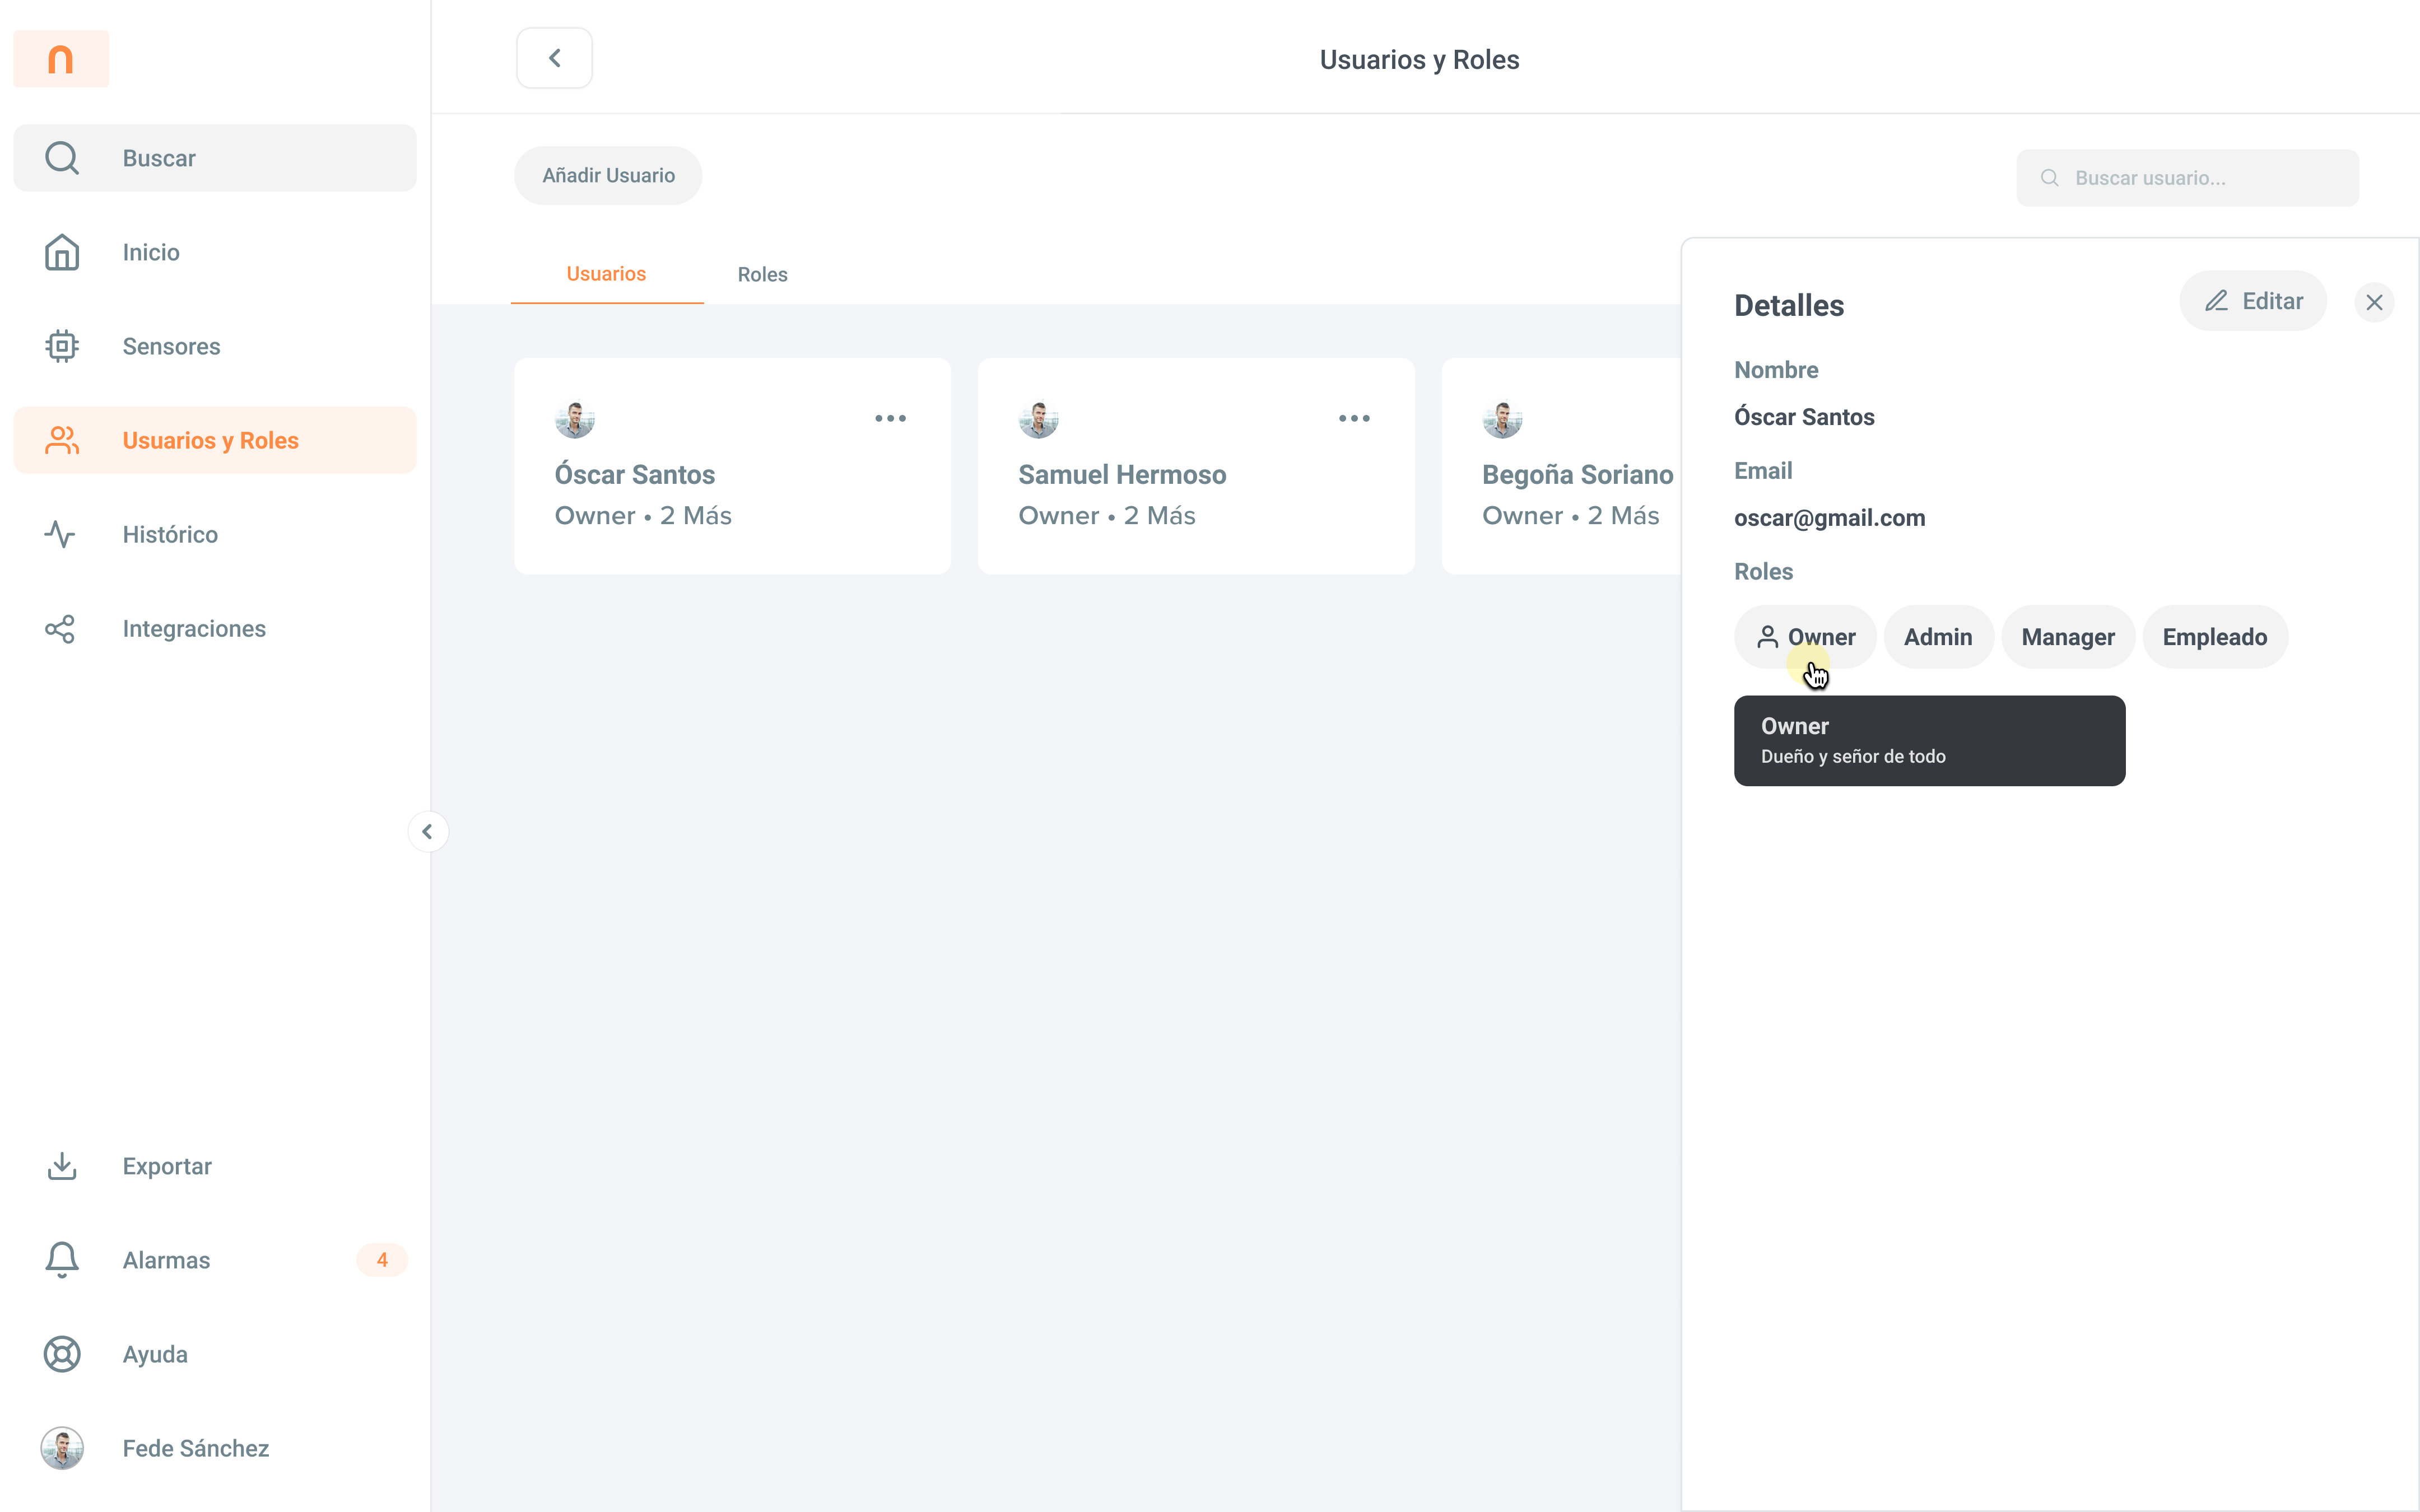The width and height of the screenshot is (2420, 1512).
Task: Select the Manager role chip
Action: 2067,637
